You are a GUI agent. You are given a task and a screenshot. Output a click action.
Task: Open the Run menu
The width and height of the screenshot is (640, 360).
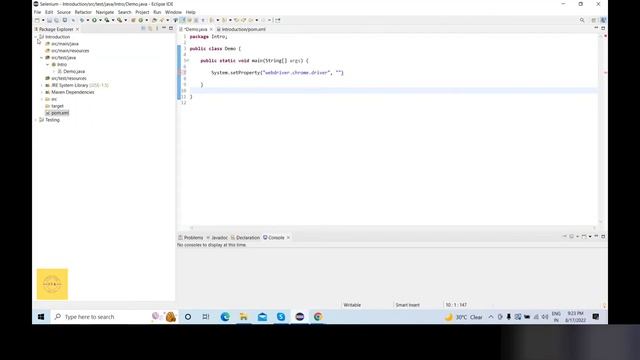click(x=157, y=12)
